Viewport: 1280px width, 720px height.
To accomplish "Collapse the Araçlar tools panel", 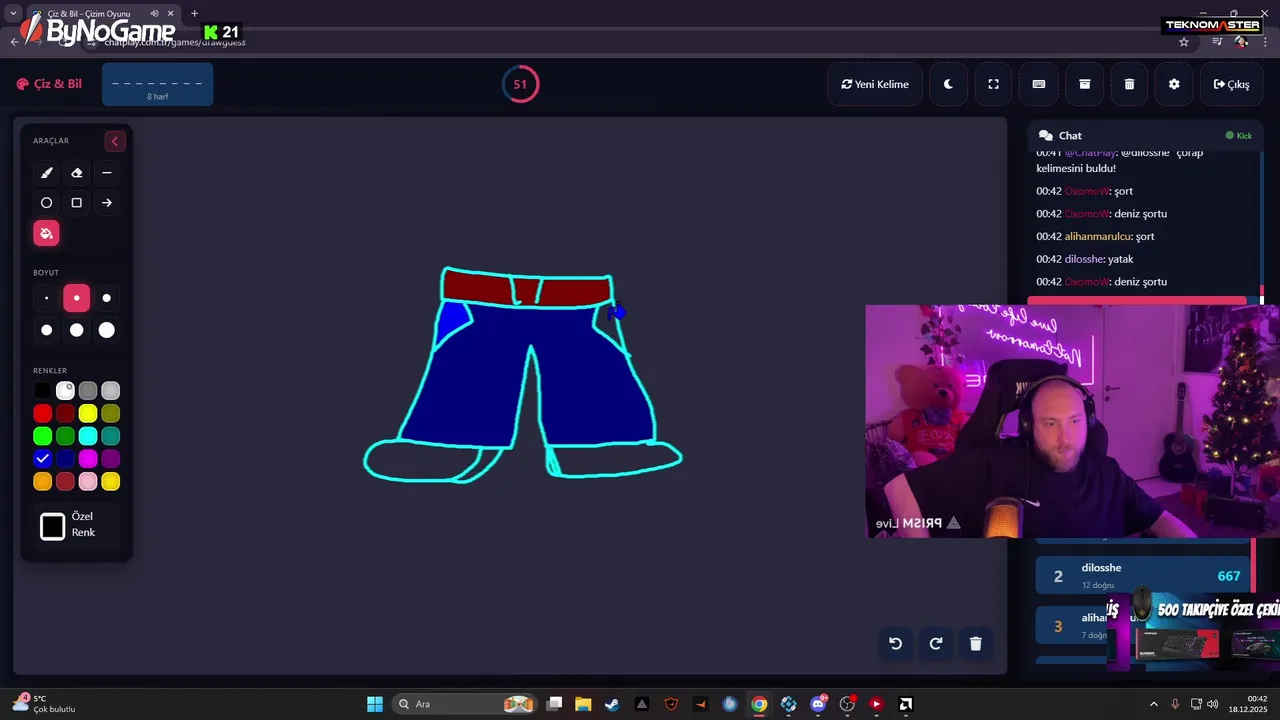I will (114, 141).
